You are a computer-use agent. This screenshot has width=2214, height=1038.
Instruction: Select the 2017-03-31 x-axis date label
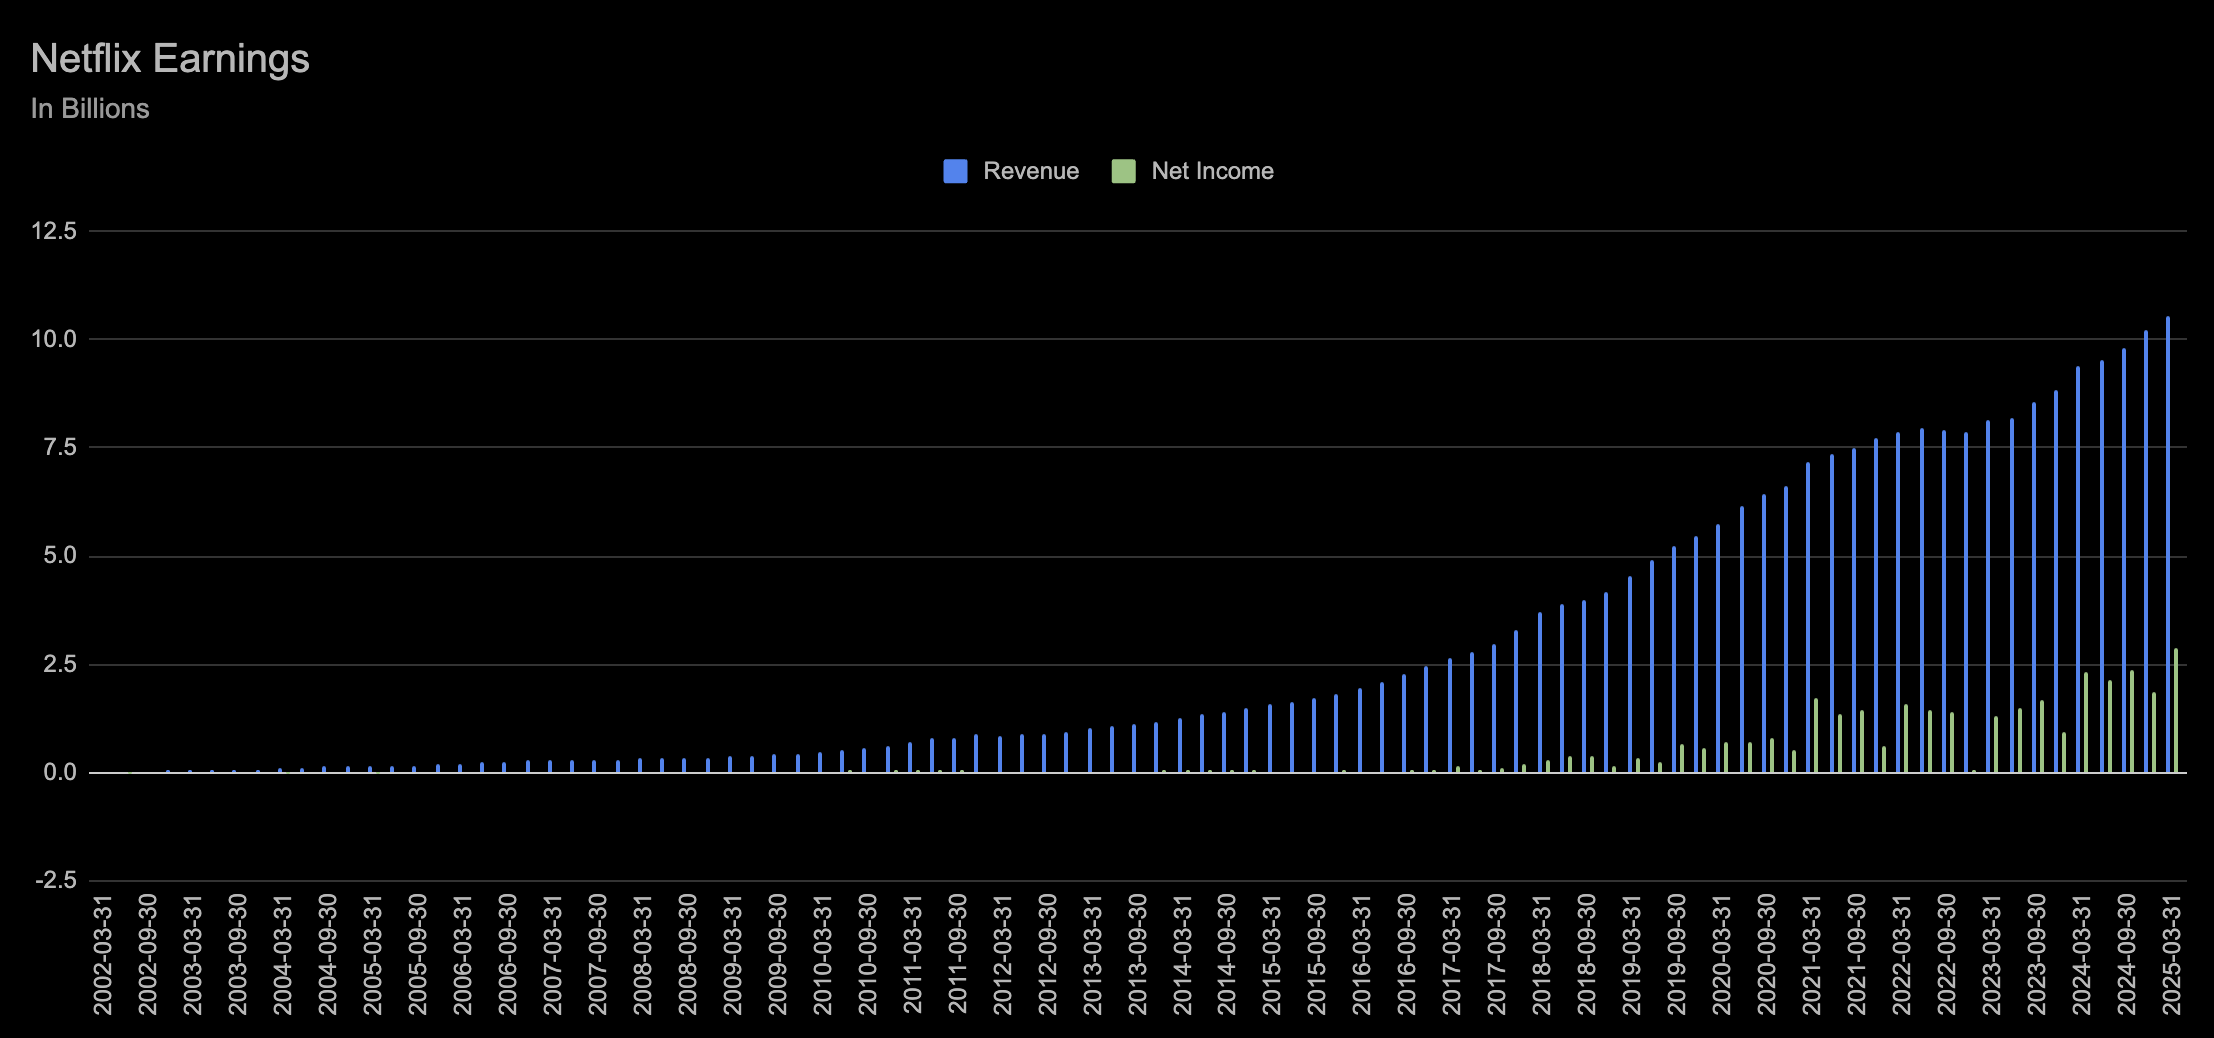[1452, 954]
